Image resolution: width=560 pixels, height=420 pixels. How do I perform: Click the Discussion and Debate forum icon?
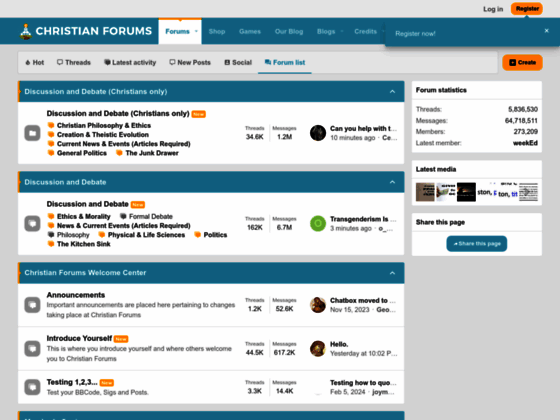point(32,224)
